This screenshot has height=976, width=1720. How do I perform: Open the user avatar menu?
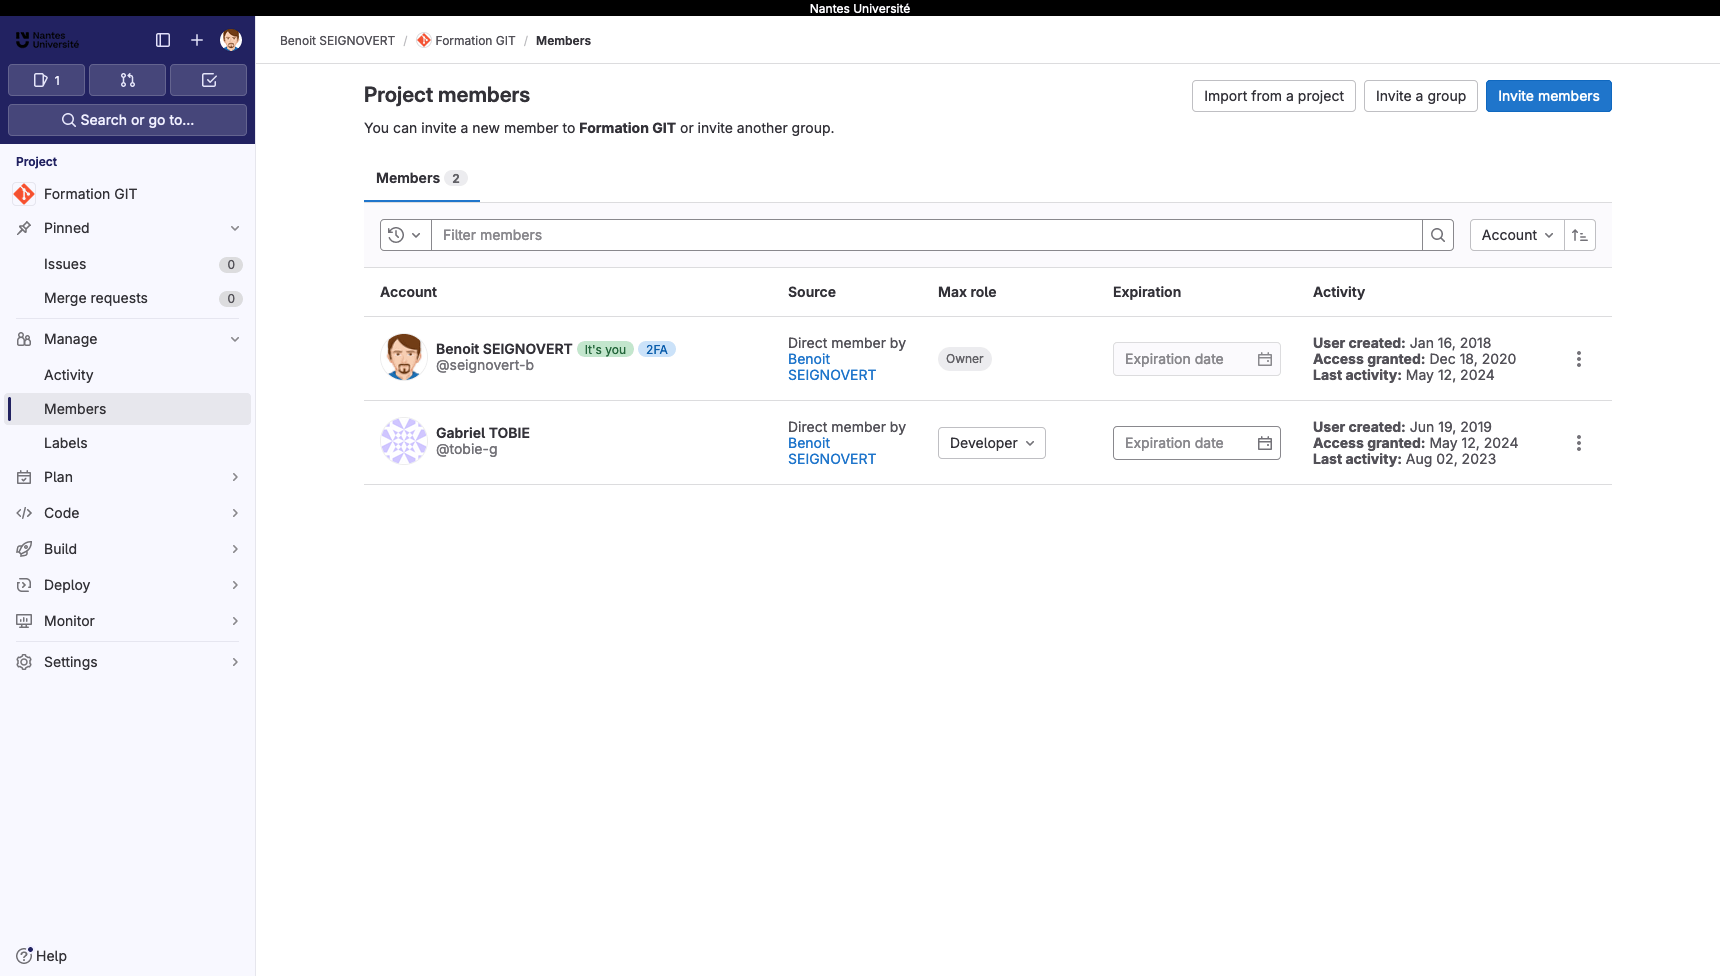point(231,40)
